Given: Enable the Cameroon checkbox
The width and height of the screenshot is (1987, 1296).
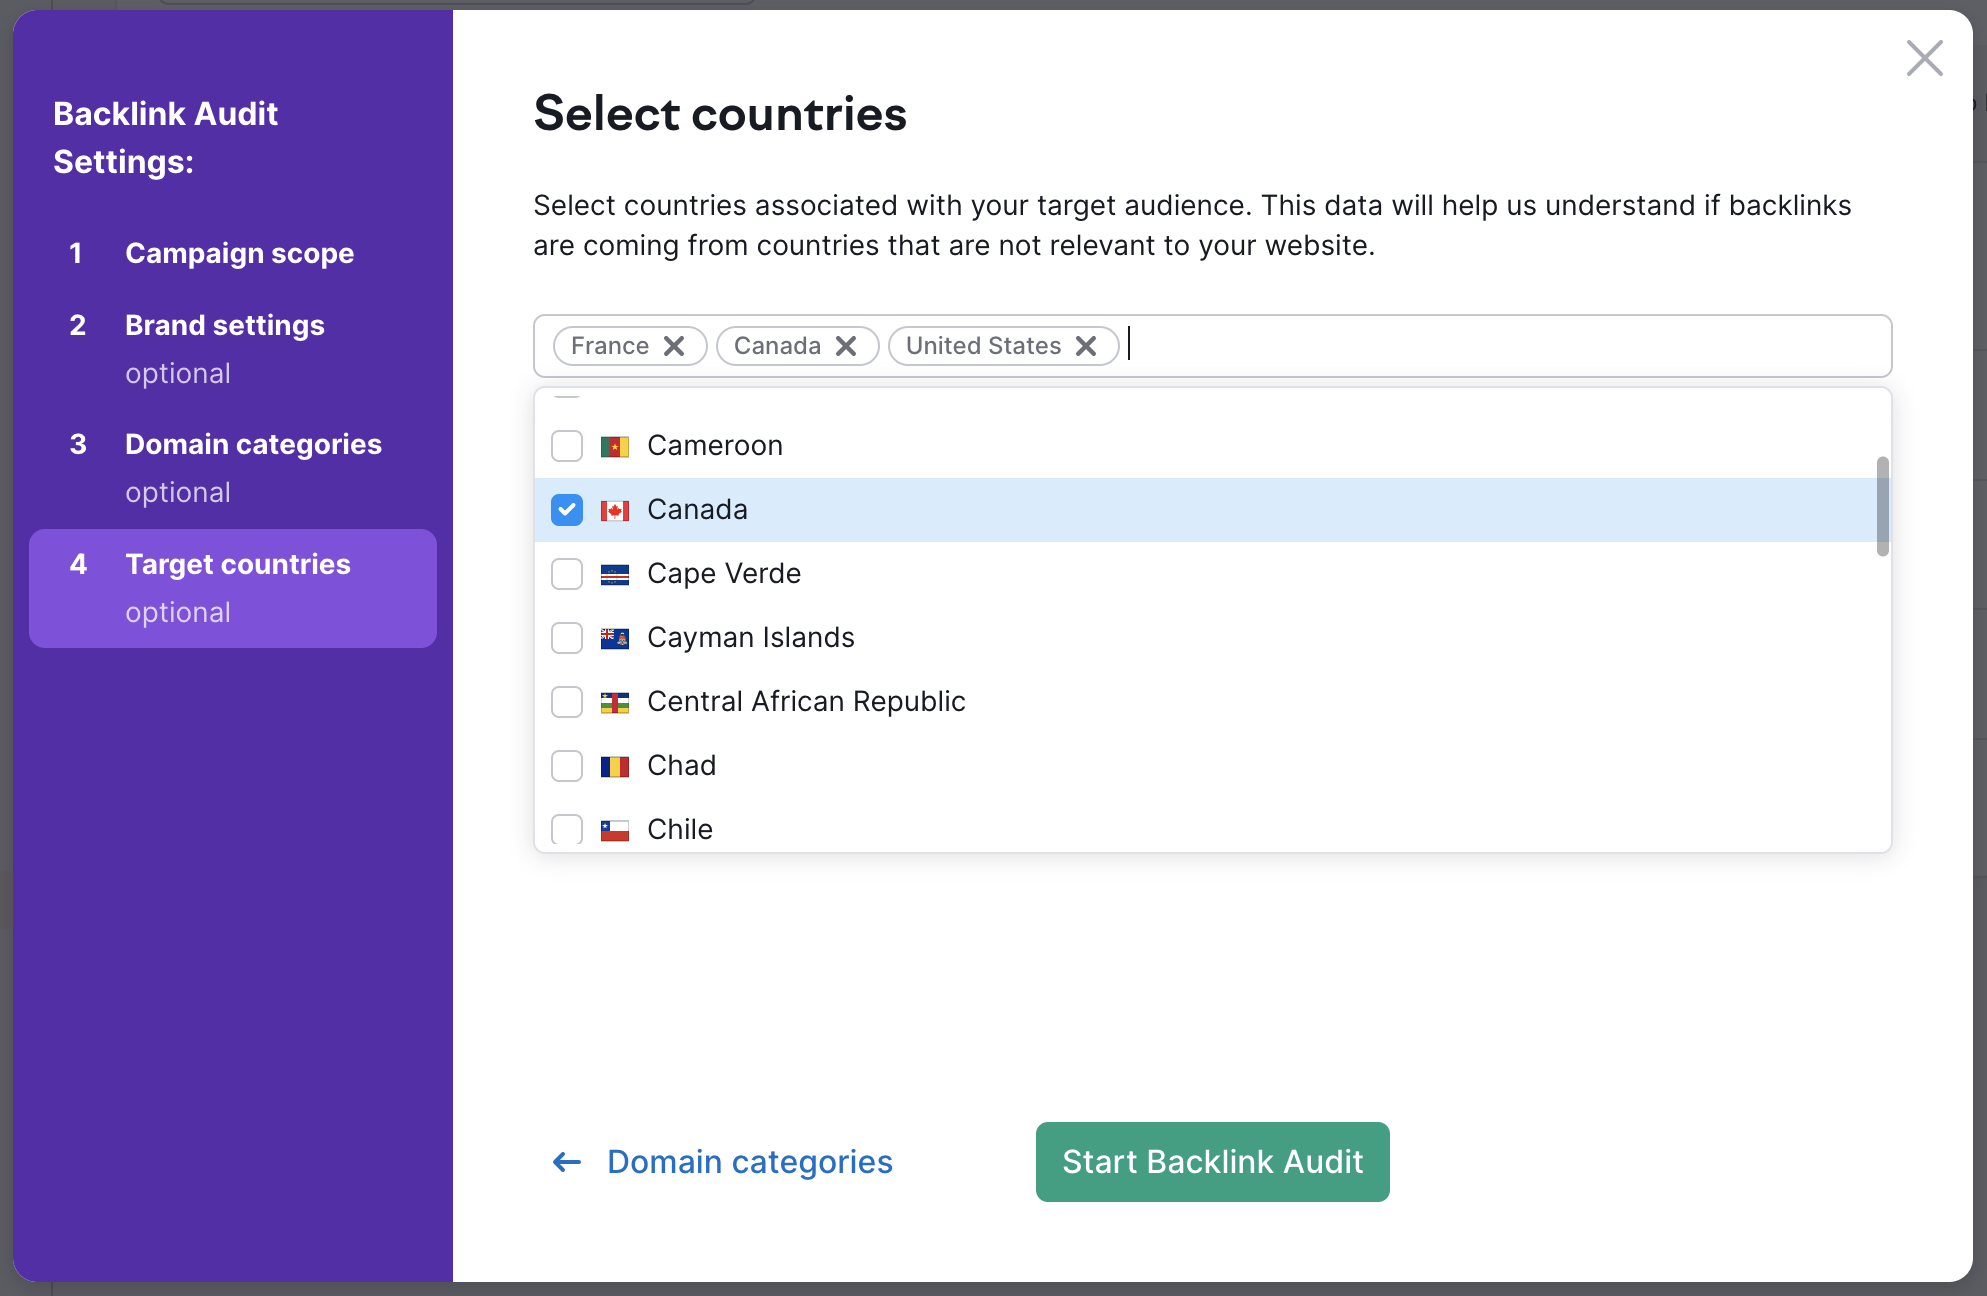Looking at the screenshot, I should pyautogui.click(x=566, y=446).
